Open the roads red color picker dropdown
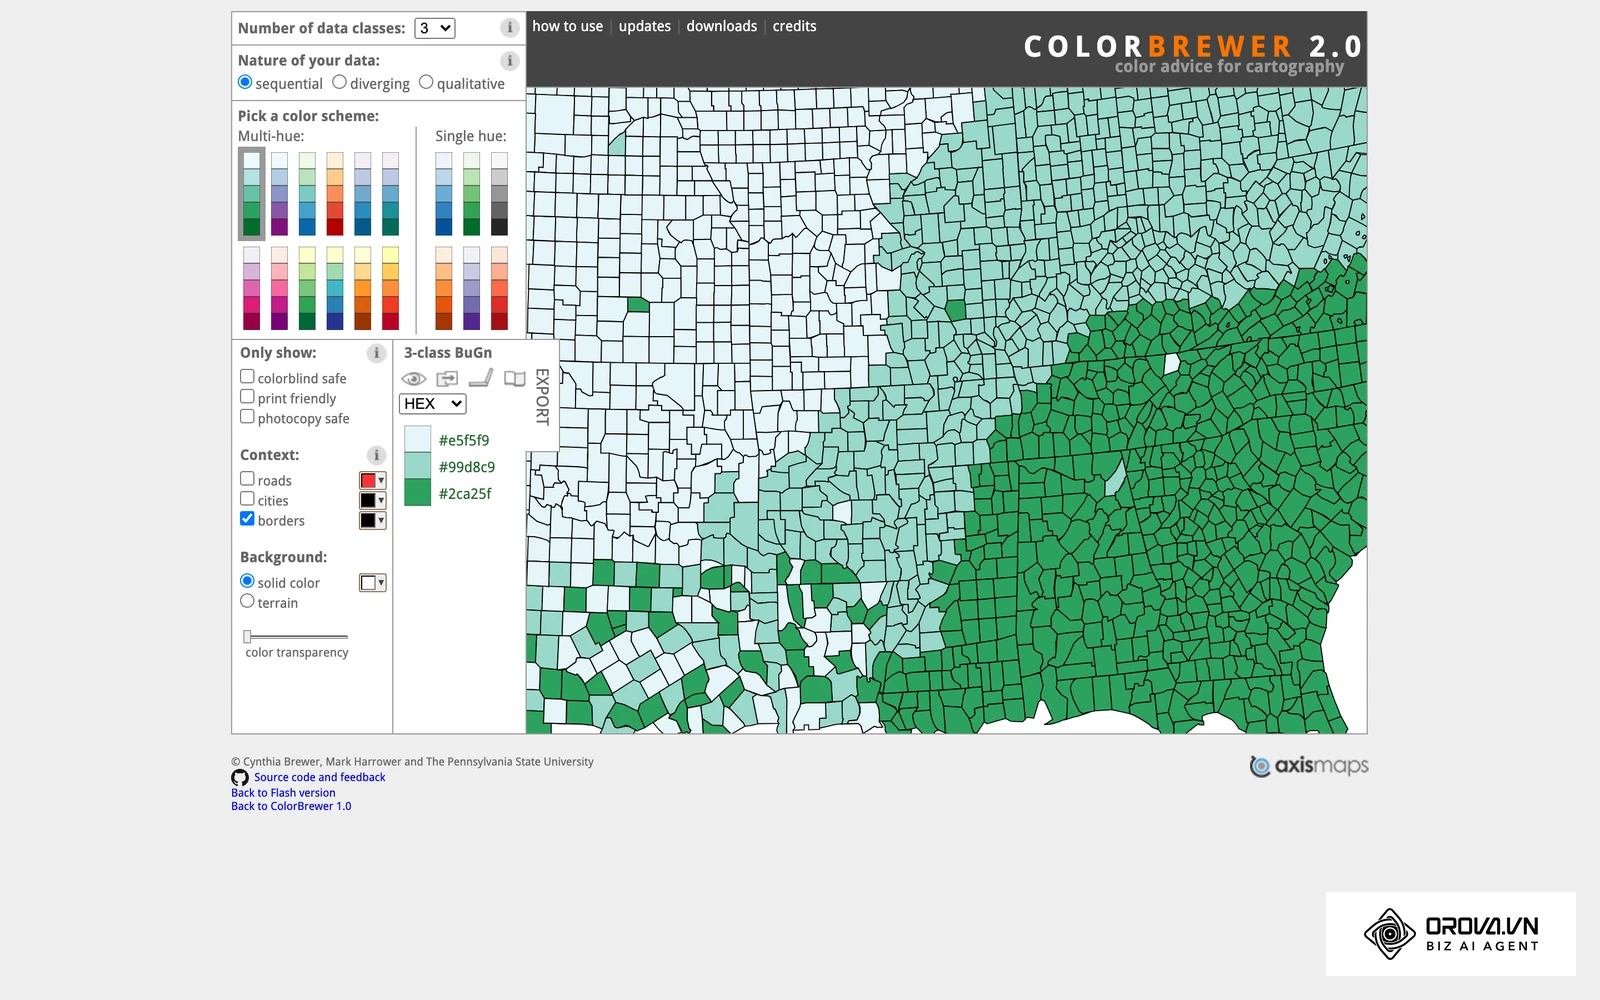Screen dimensions: 1600x1000 (373, 481)
